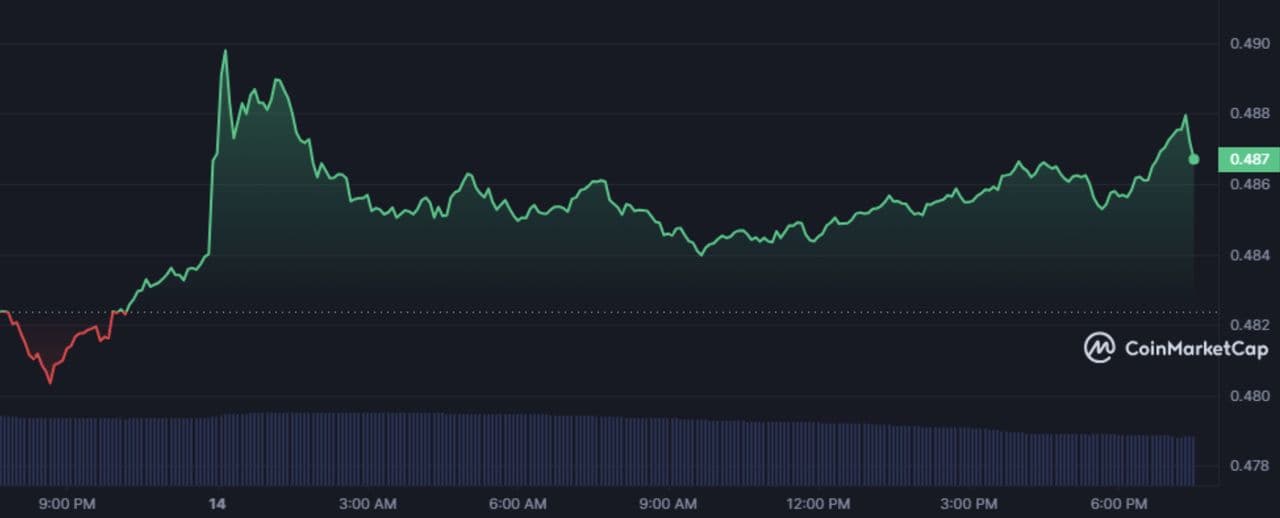Click the 6:00 PM time axis label
The height and width of the screenshot is (518, 1280).
(1118, 503)
